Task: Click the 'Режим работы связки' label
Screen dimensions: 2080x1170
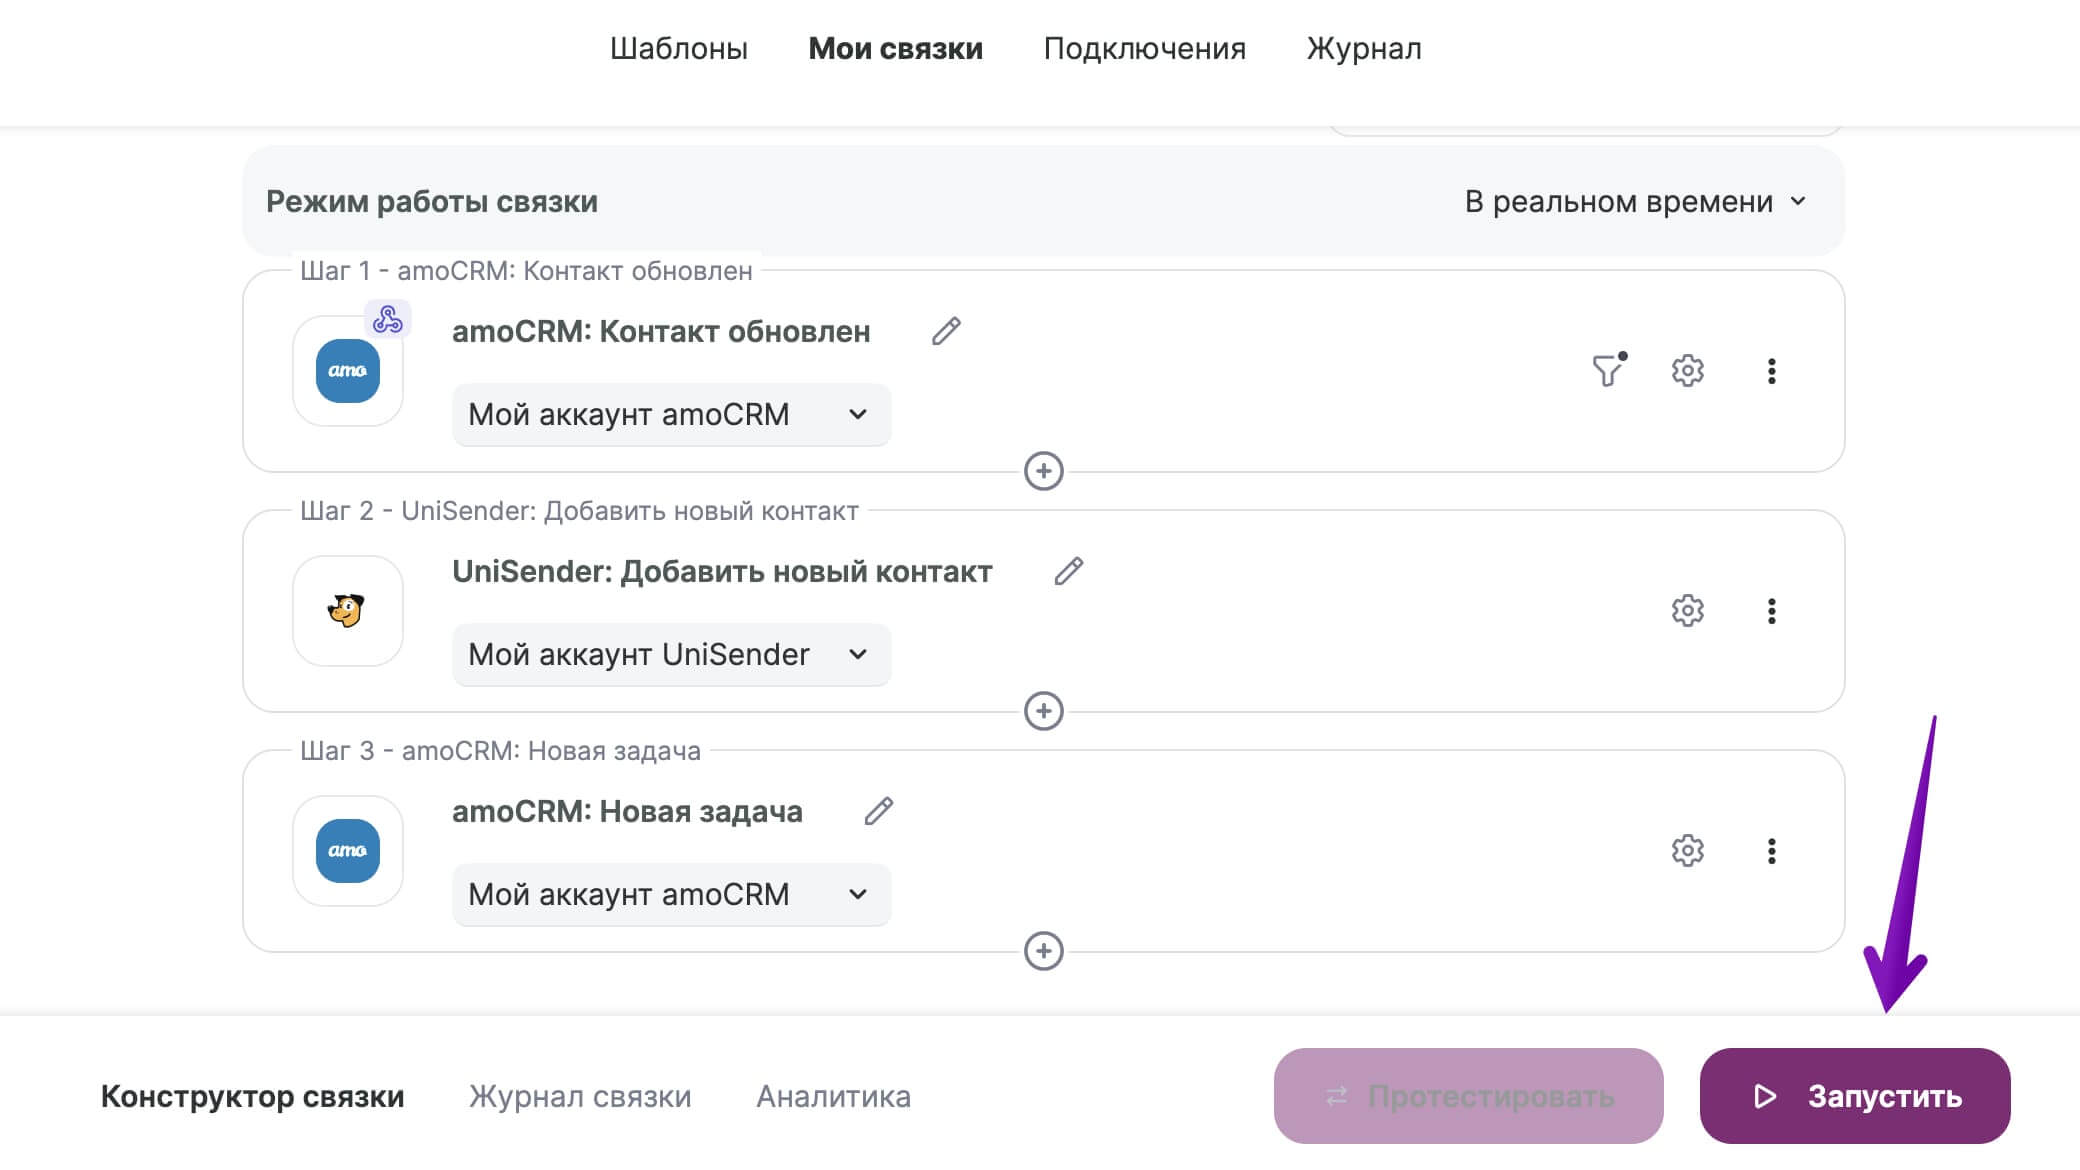Action: (x=431, y=201)
